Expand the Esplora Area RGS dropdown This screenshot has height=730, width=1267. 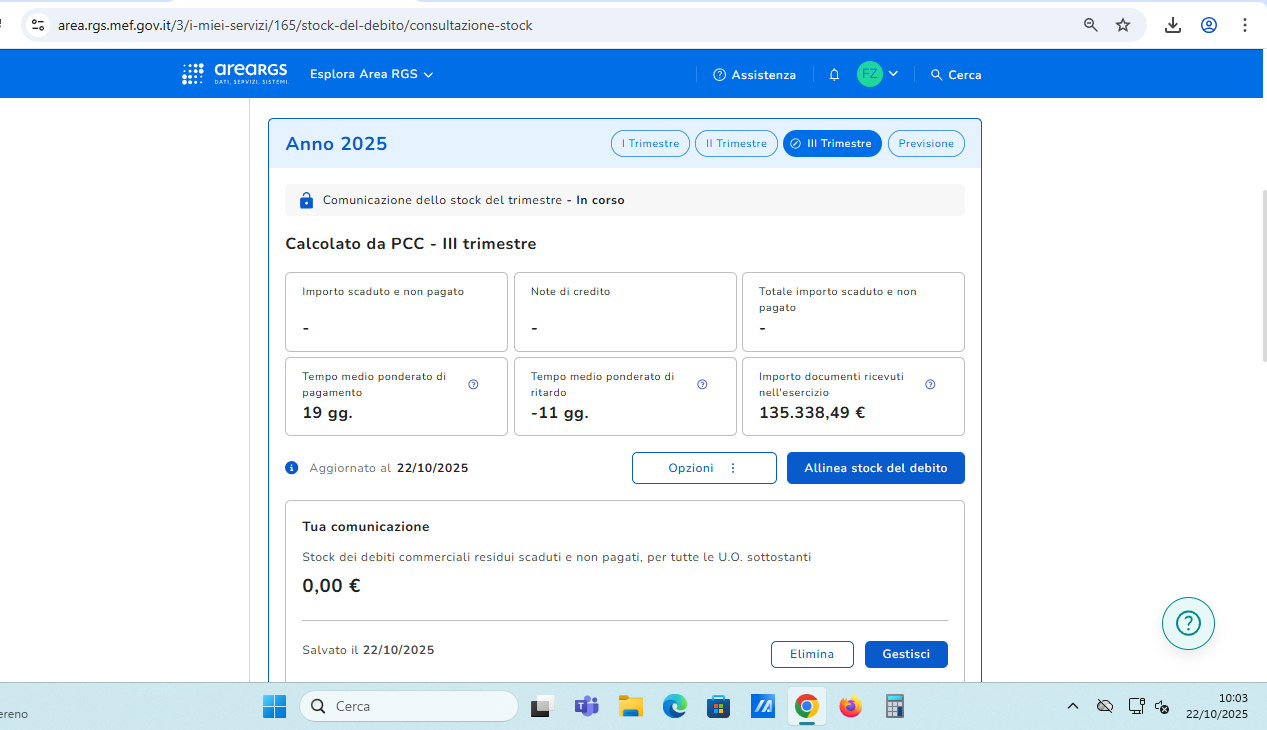coord(371,75)
